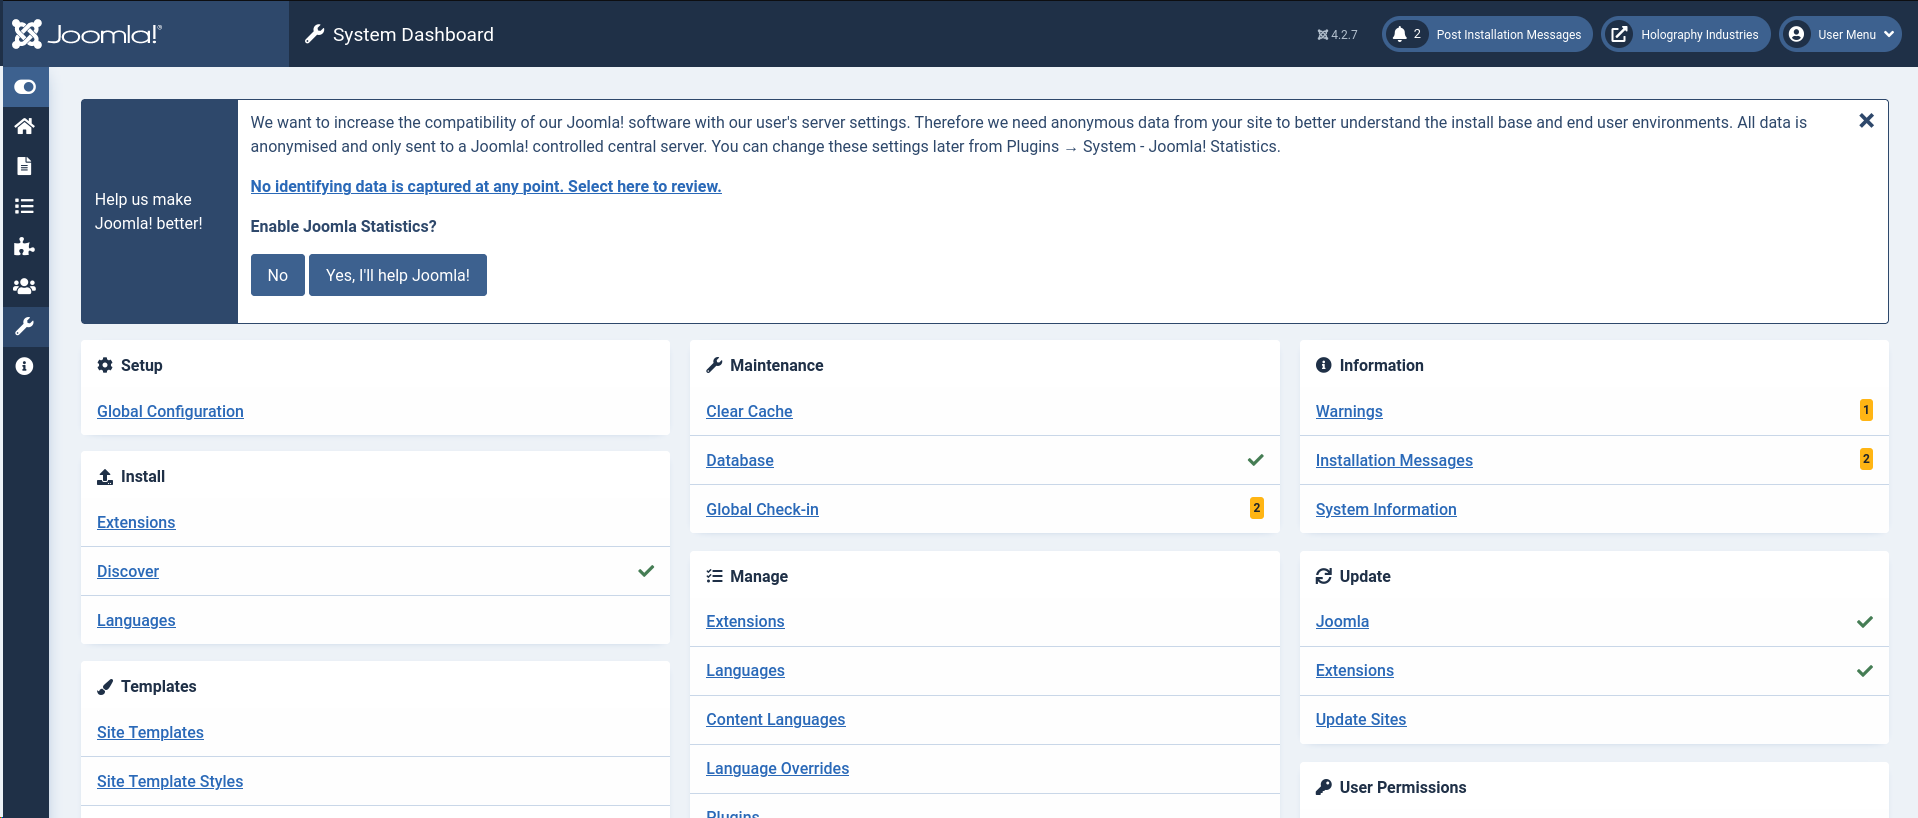Screen dimensions: 1918x818
Task: Visit Holography Industries site link
Action: click(x=1685, y=34)
